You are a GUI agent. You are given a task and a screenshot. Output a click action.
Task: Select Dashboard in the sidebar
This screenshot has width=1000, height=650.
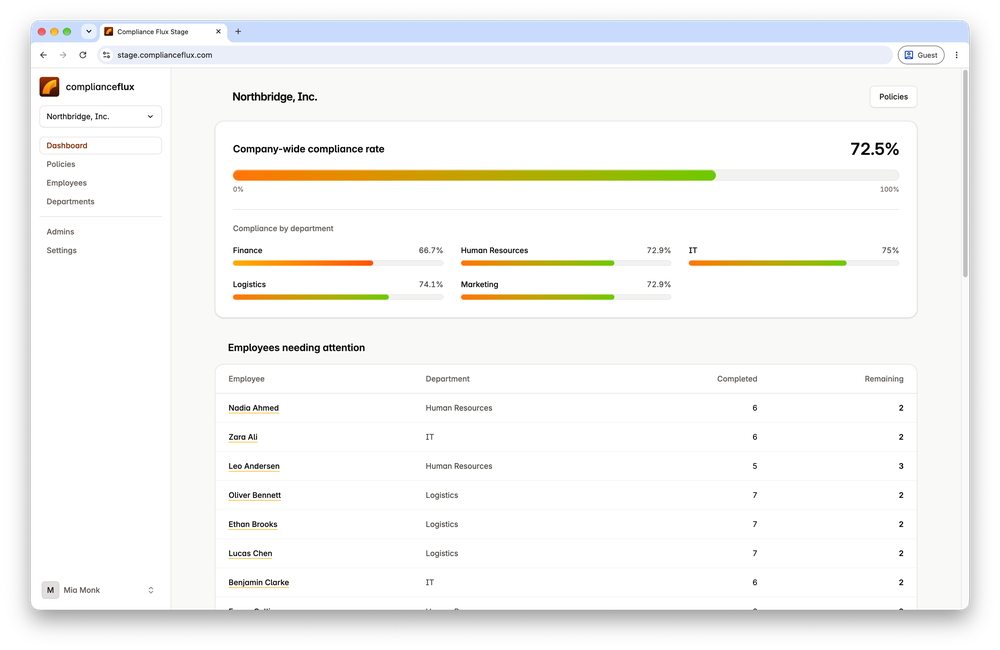100,145
